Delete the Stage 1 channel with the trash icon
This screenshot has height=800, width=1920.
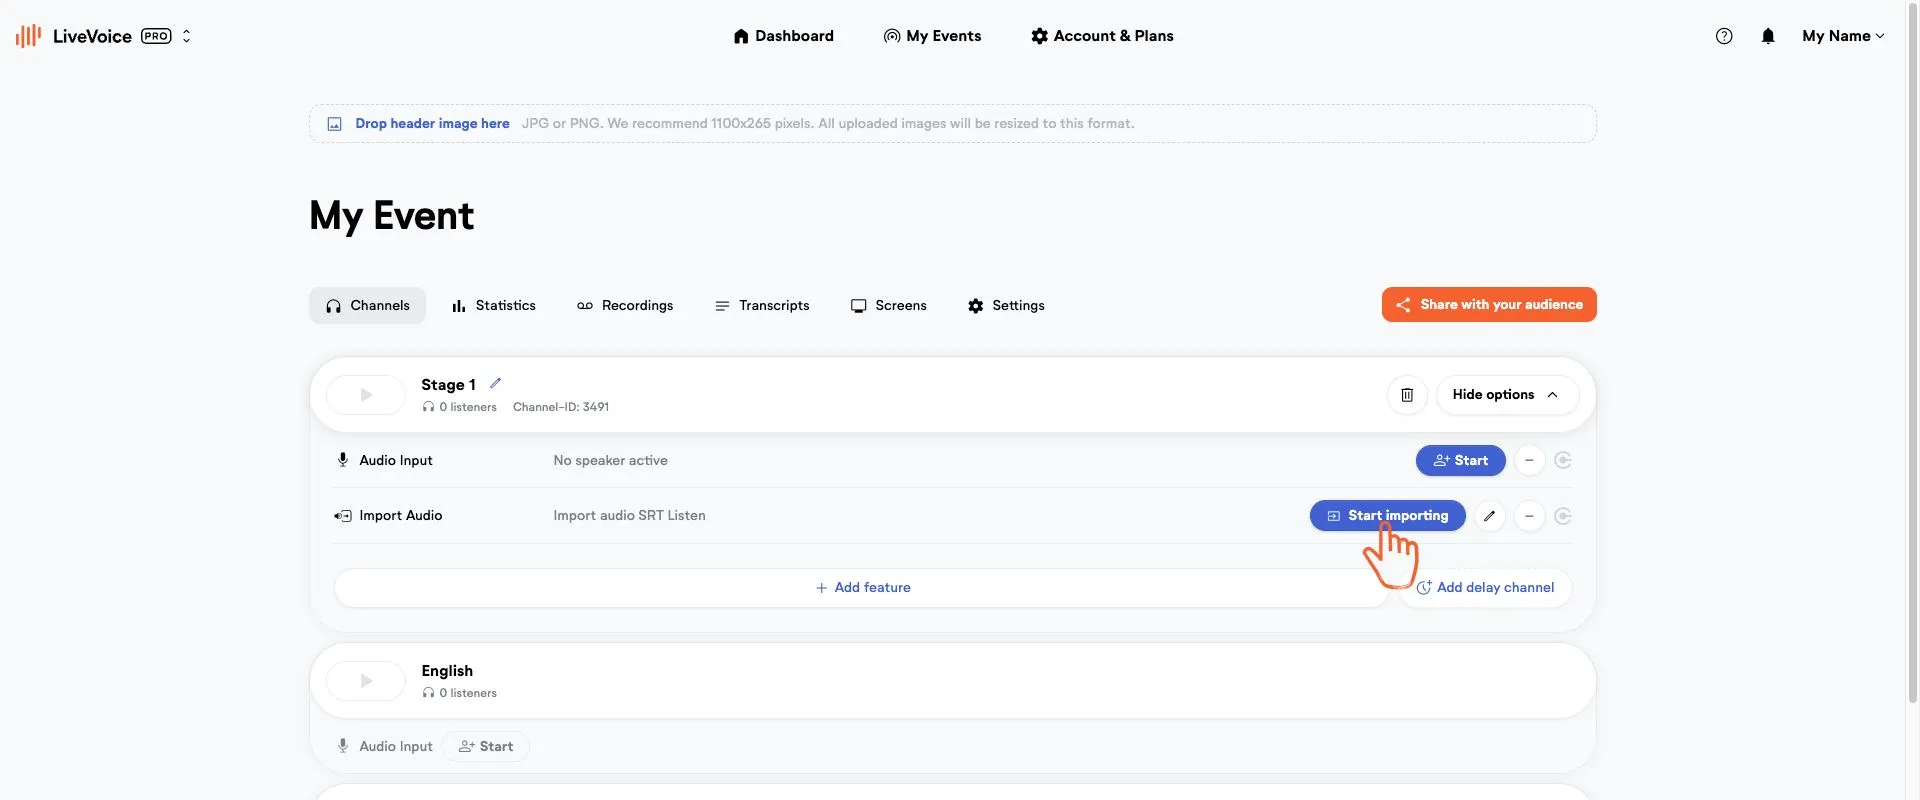[1407, 395]
